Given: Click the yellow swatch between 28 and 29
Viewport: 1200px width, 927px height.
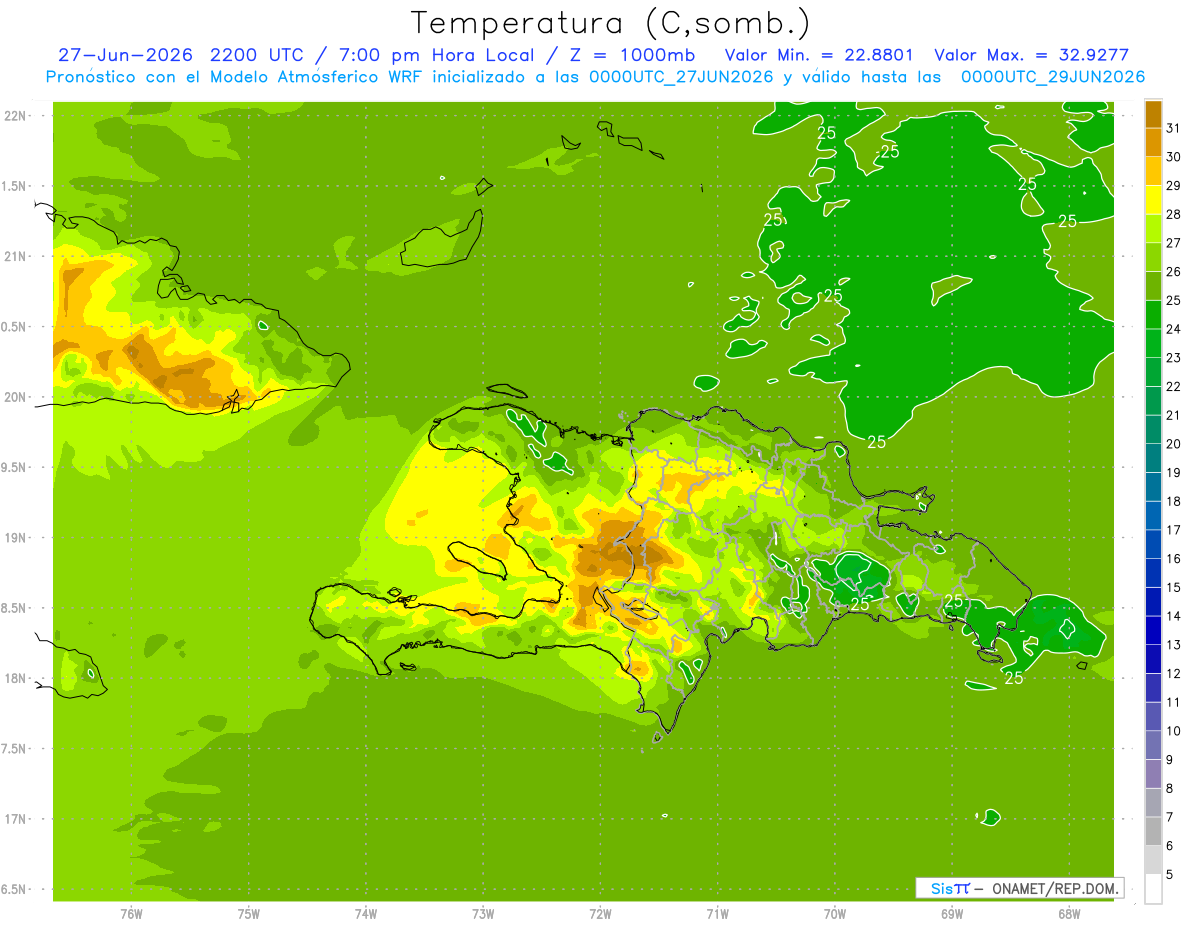Looking at the screenshot, I should [1153, 200].
